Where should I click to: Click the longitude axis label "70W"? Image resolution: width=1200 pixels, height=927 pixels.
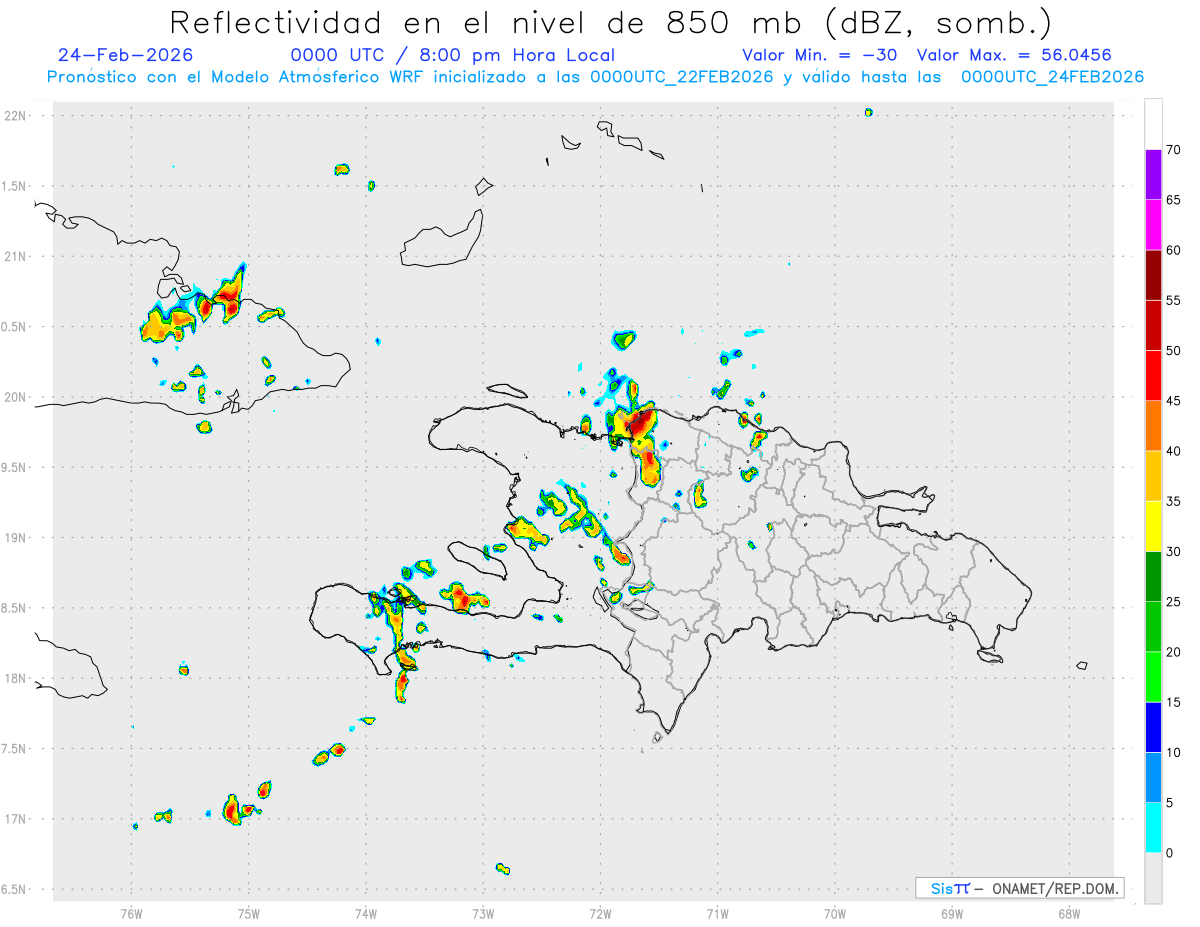click(835, 913)
